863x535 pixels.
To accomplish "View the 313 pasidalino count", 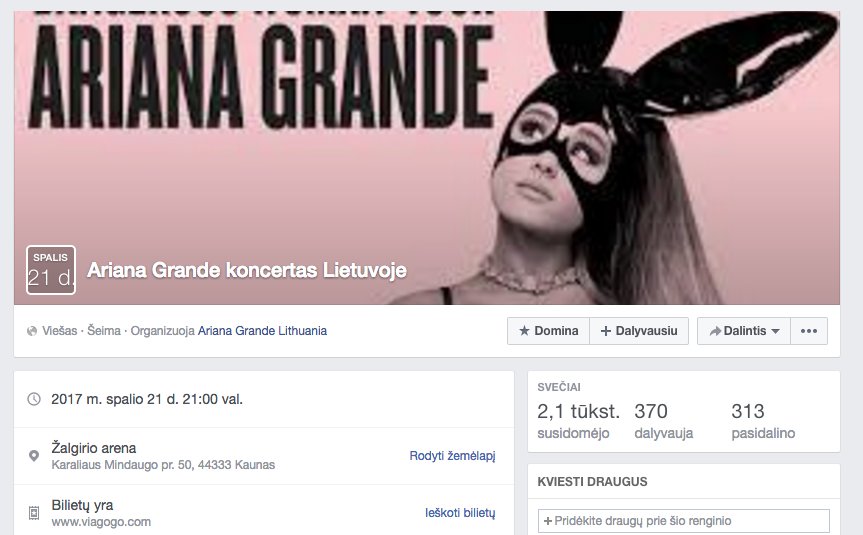I will [763, 421].
